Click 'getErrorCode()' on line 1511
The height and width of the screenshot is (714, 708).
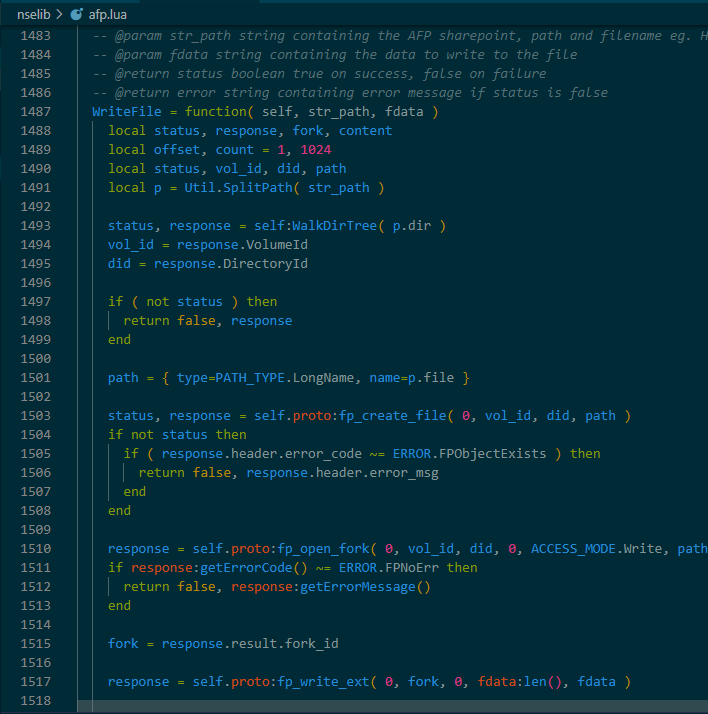[254, 567]
